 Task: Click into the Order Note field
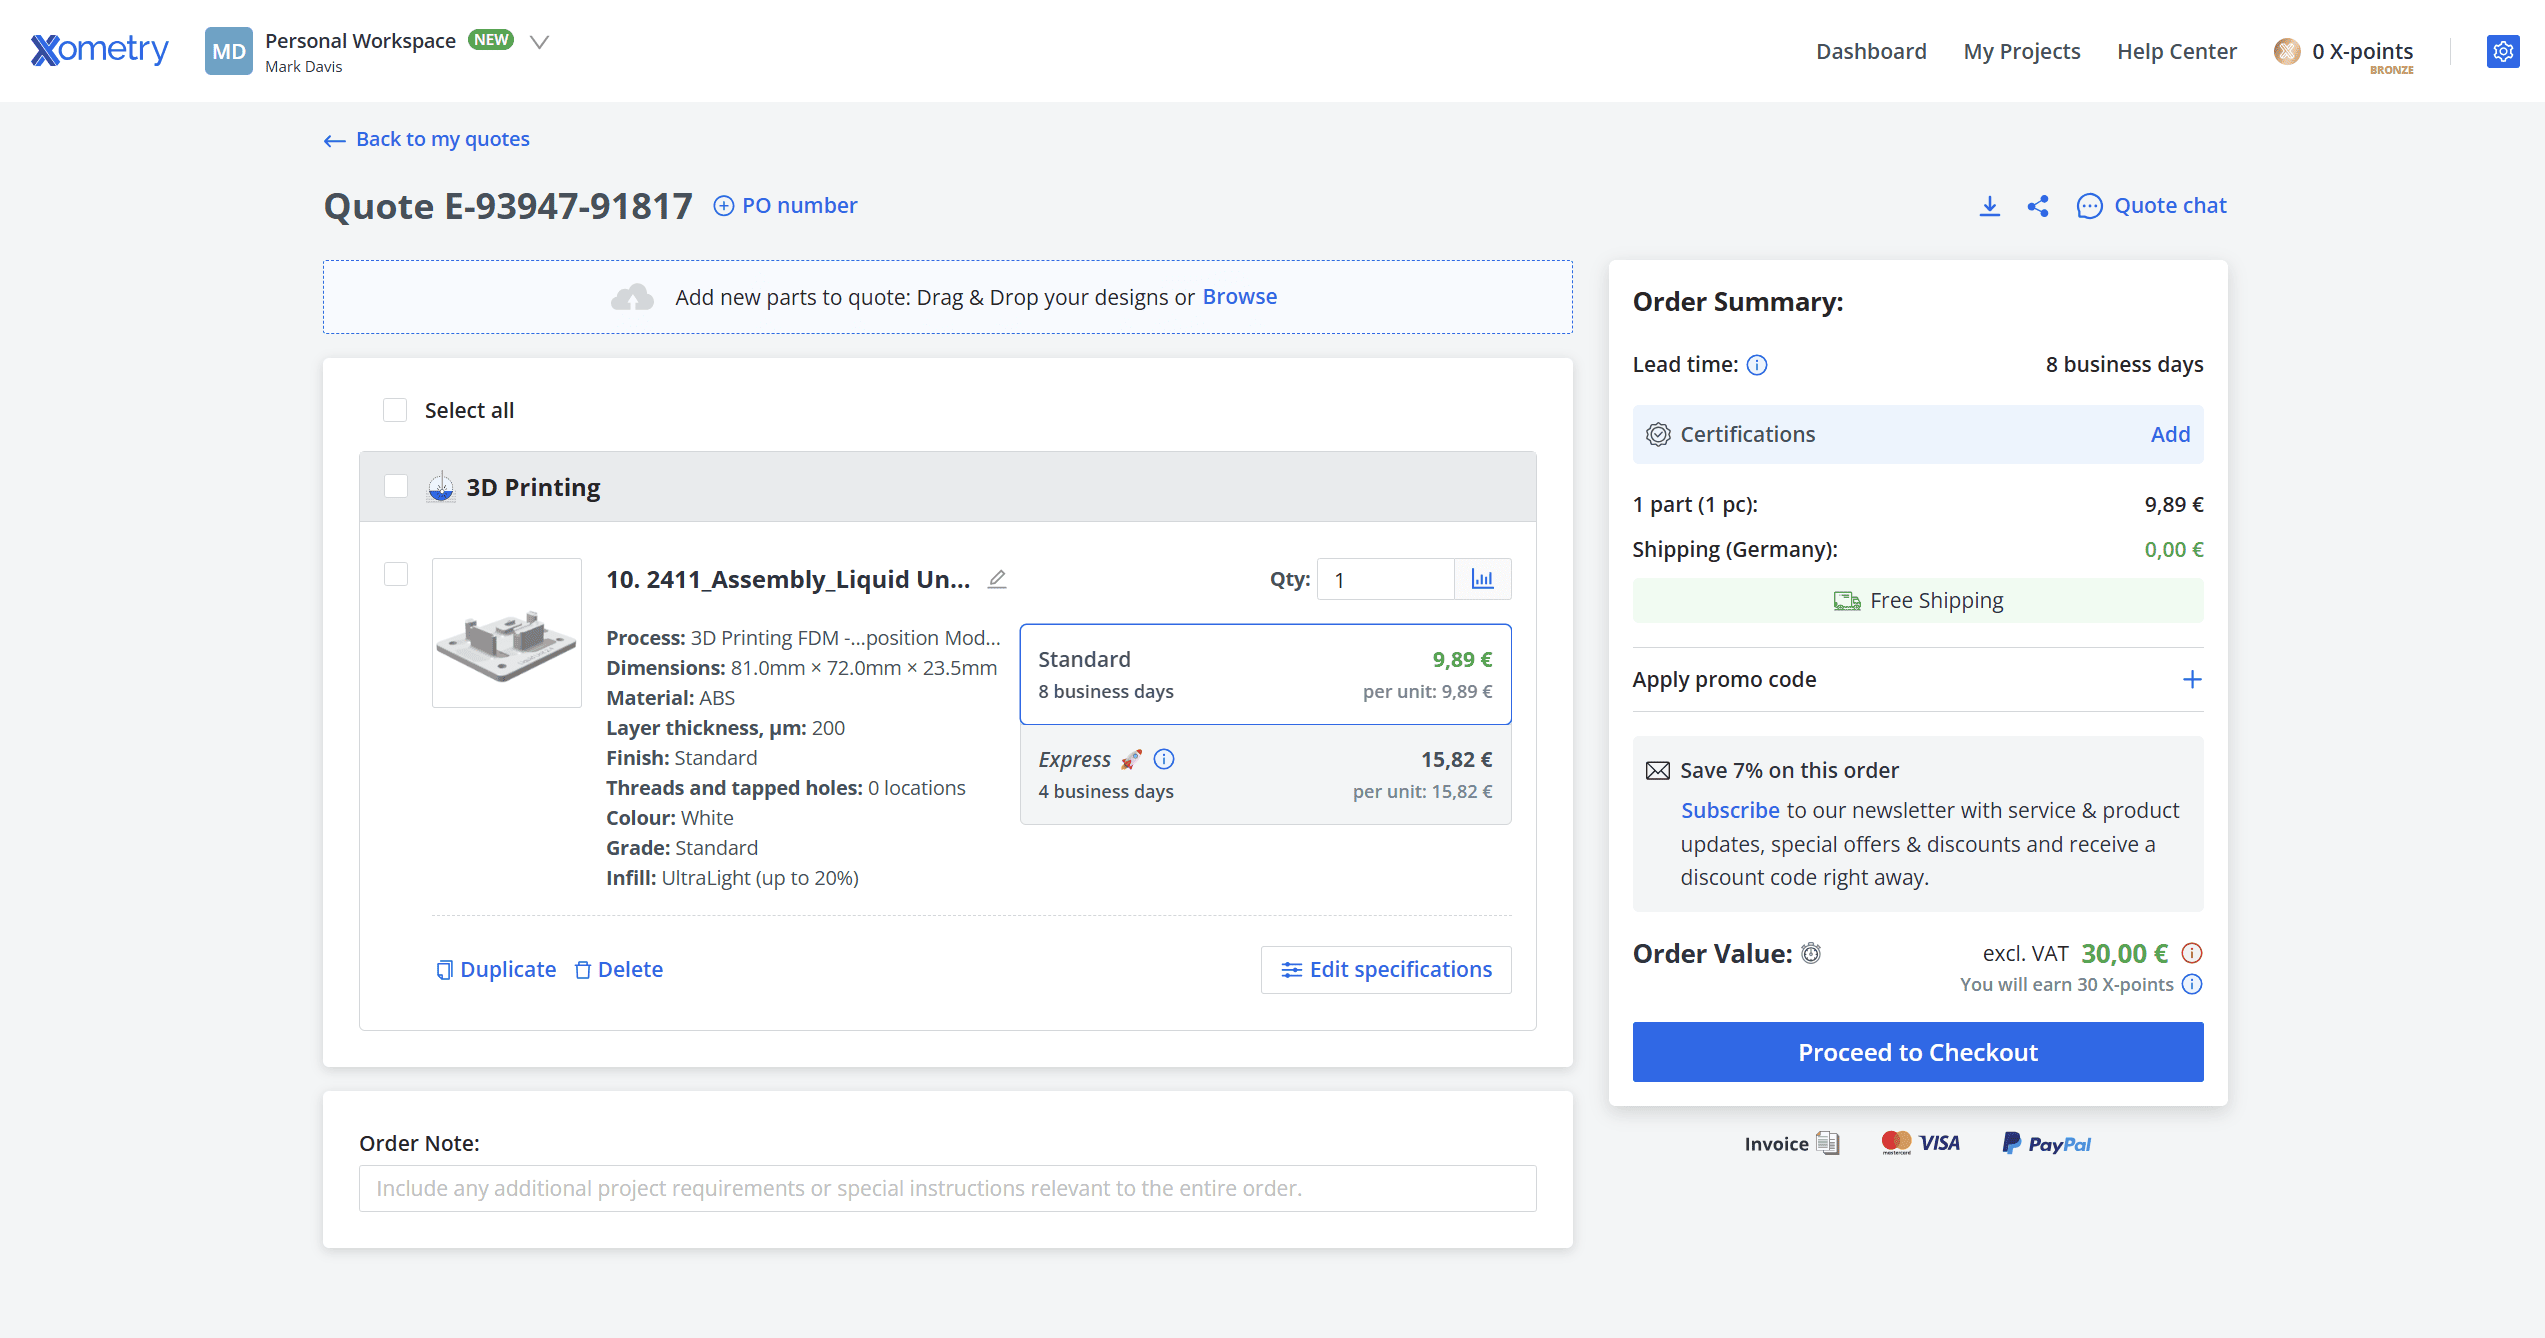[x=947, y=1188]
